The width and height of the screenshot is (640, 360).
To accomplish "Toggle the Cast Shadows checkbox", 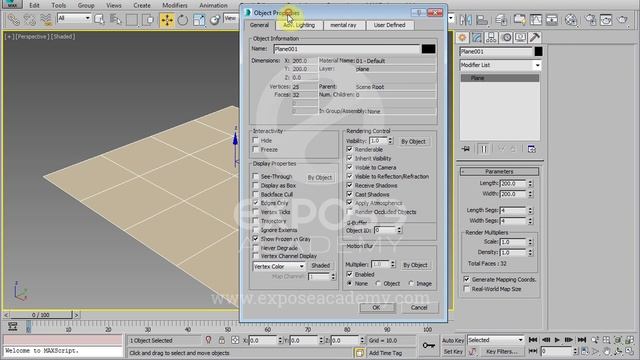I will click(x=350, y=194).
